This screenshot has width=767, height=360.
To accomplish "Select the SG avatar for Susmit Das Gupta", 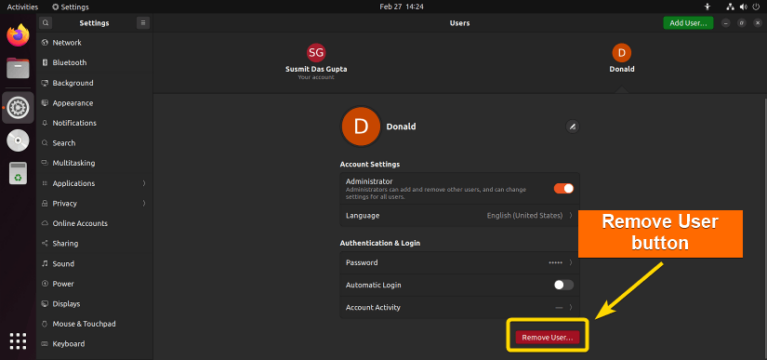I will [316, 53].
